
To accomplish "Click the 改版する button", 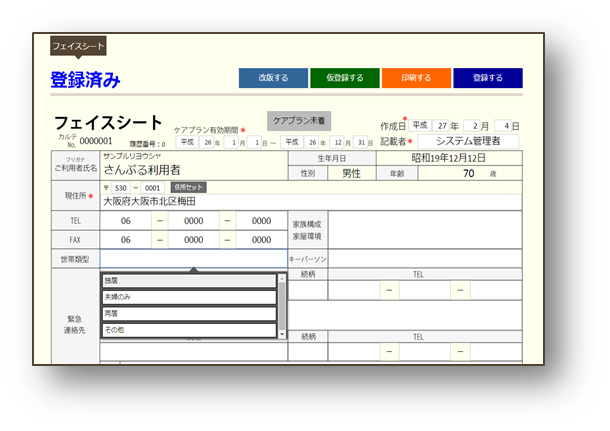I will click(x=273, y=78).
